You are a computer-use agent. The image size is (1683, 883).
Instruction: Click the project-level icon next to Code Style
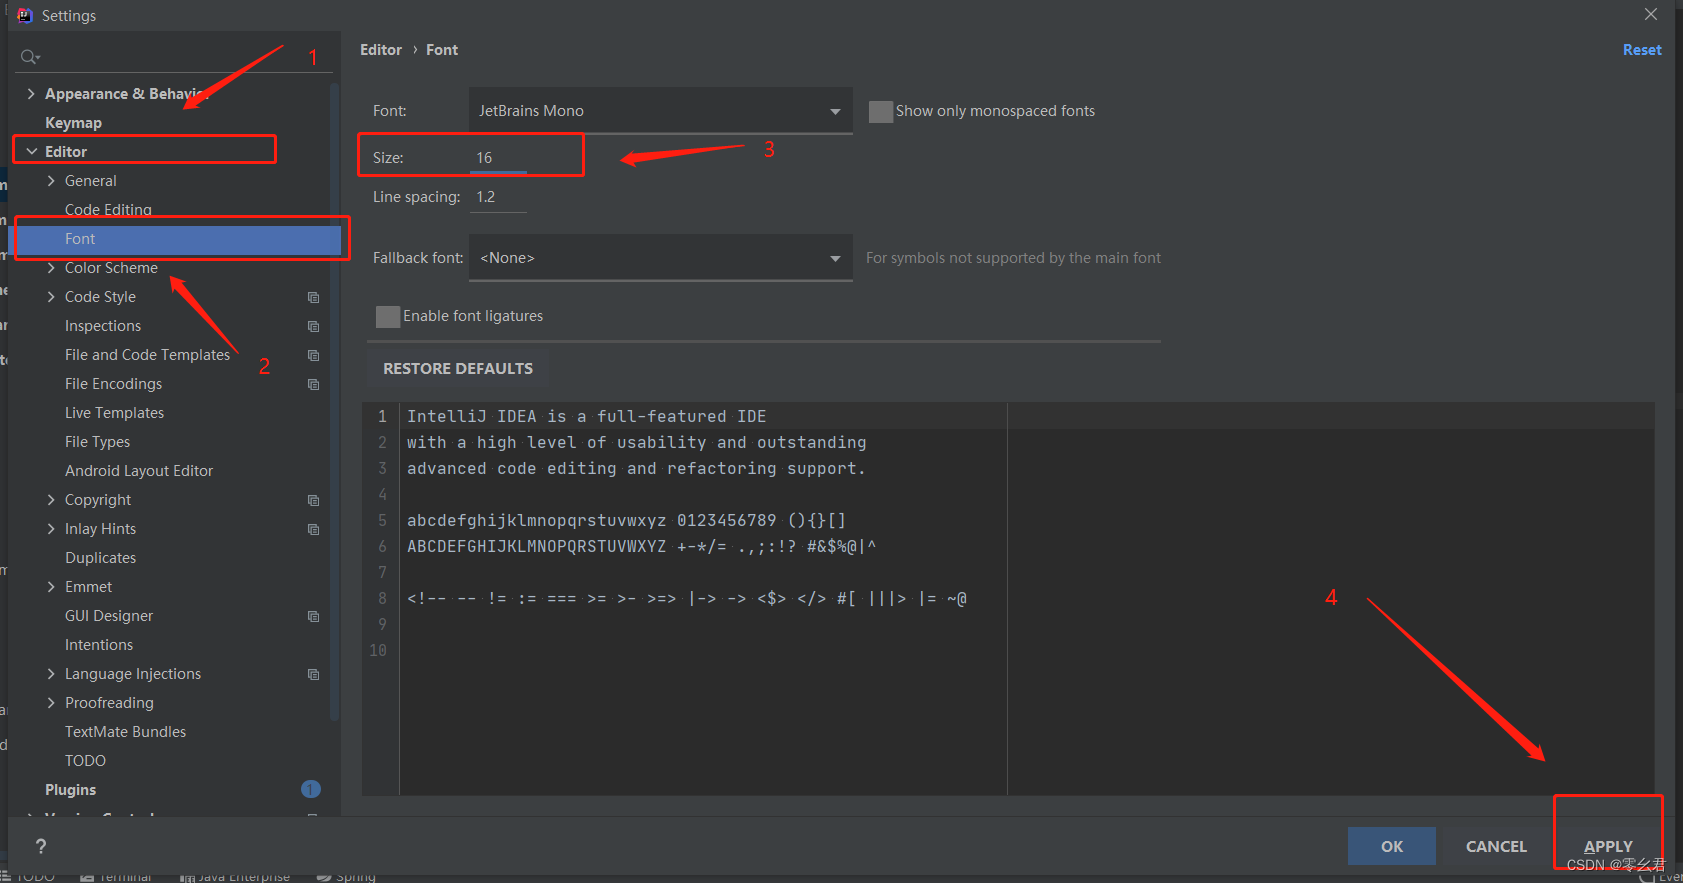[313, 297]
